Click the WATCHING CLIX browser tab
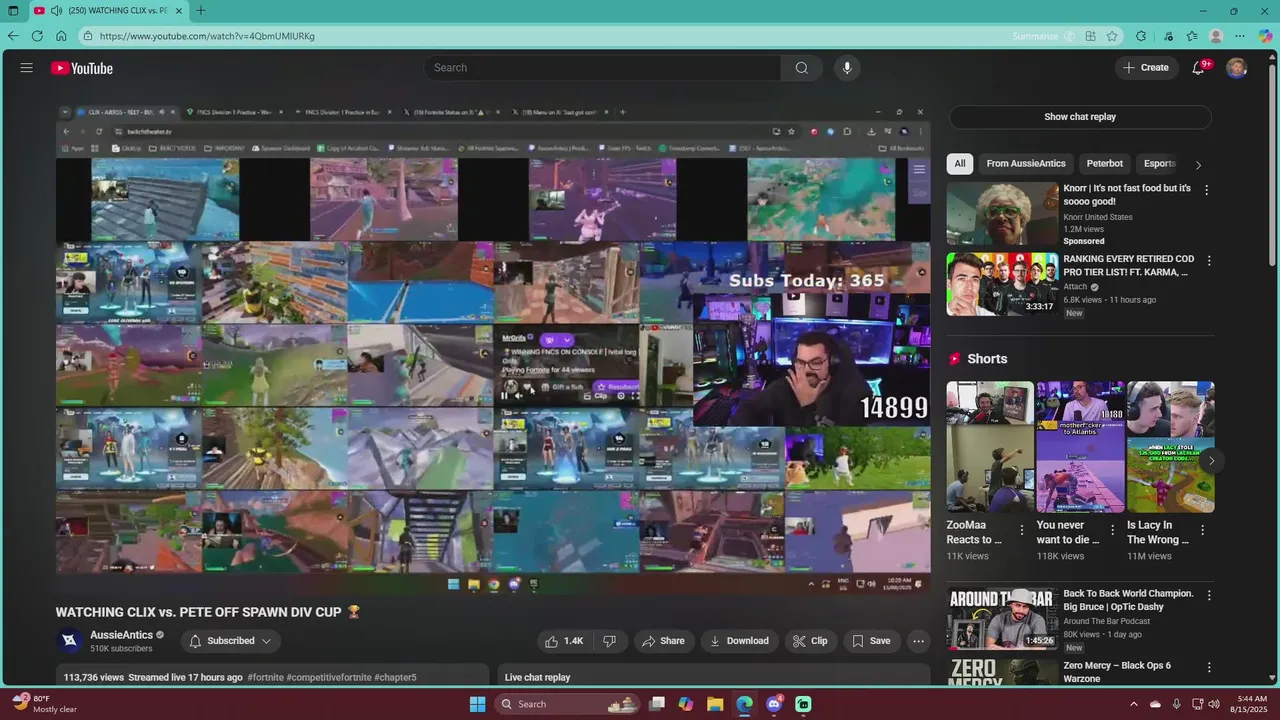1280x720 pixels. click(108, 11)
